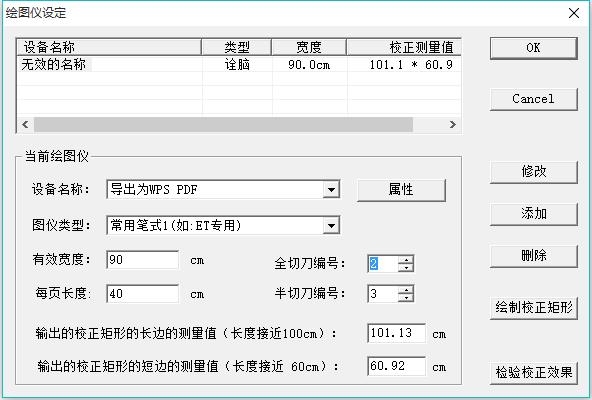The image size is (592, 400).
Task: Click the 有效宽度 input field
Action: click(142, 260)
